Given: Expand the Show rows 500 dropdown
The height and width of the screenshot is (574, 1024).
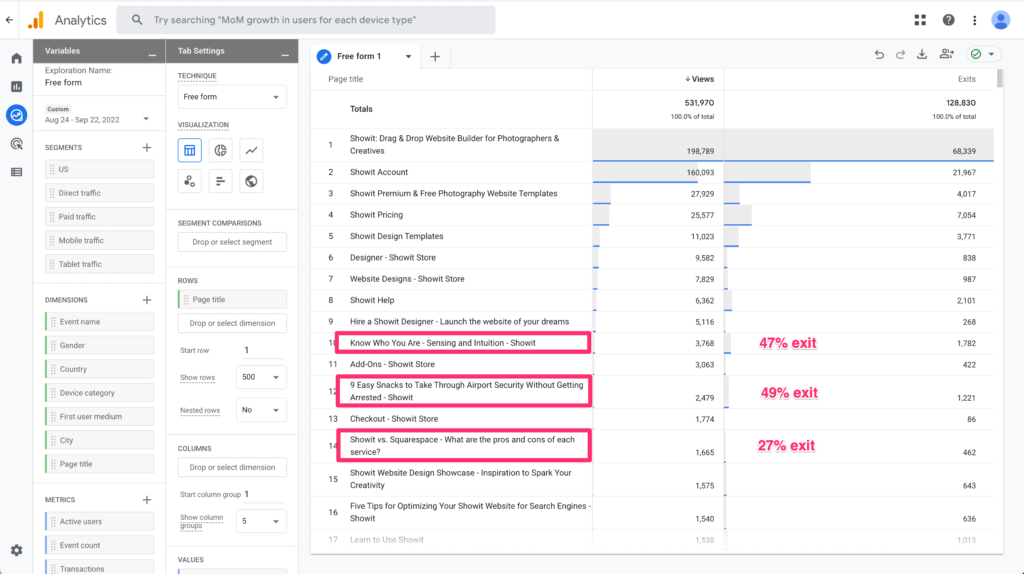Looking at the screenshot, I should pos(261,378).
